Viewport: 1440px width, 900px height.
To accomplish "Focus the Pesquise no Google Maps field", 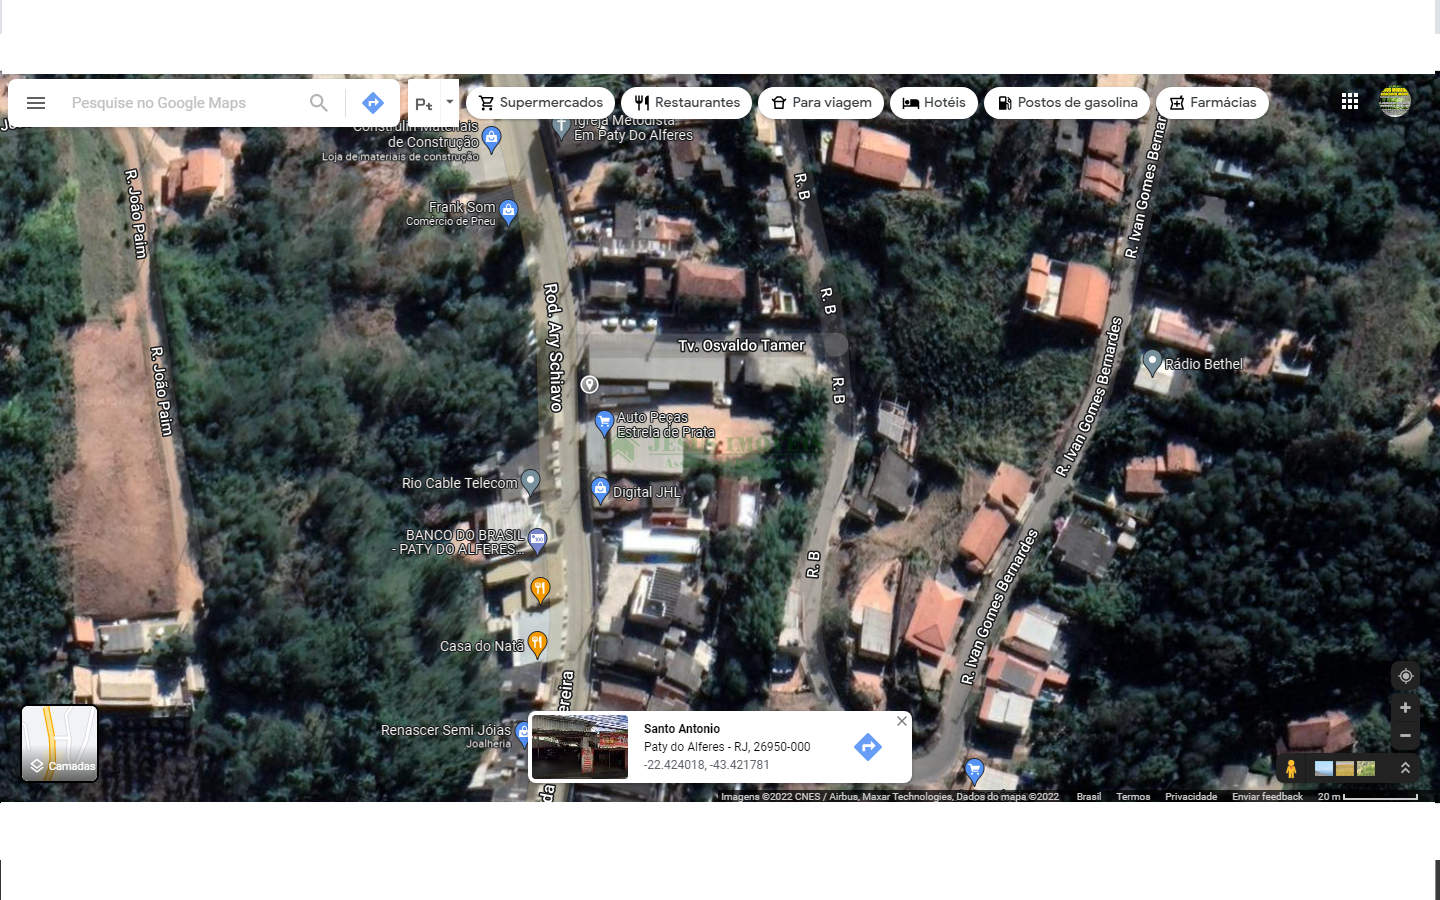I will point(180,103).
